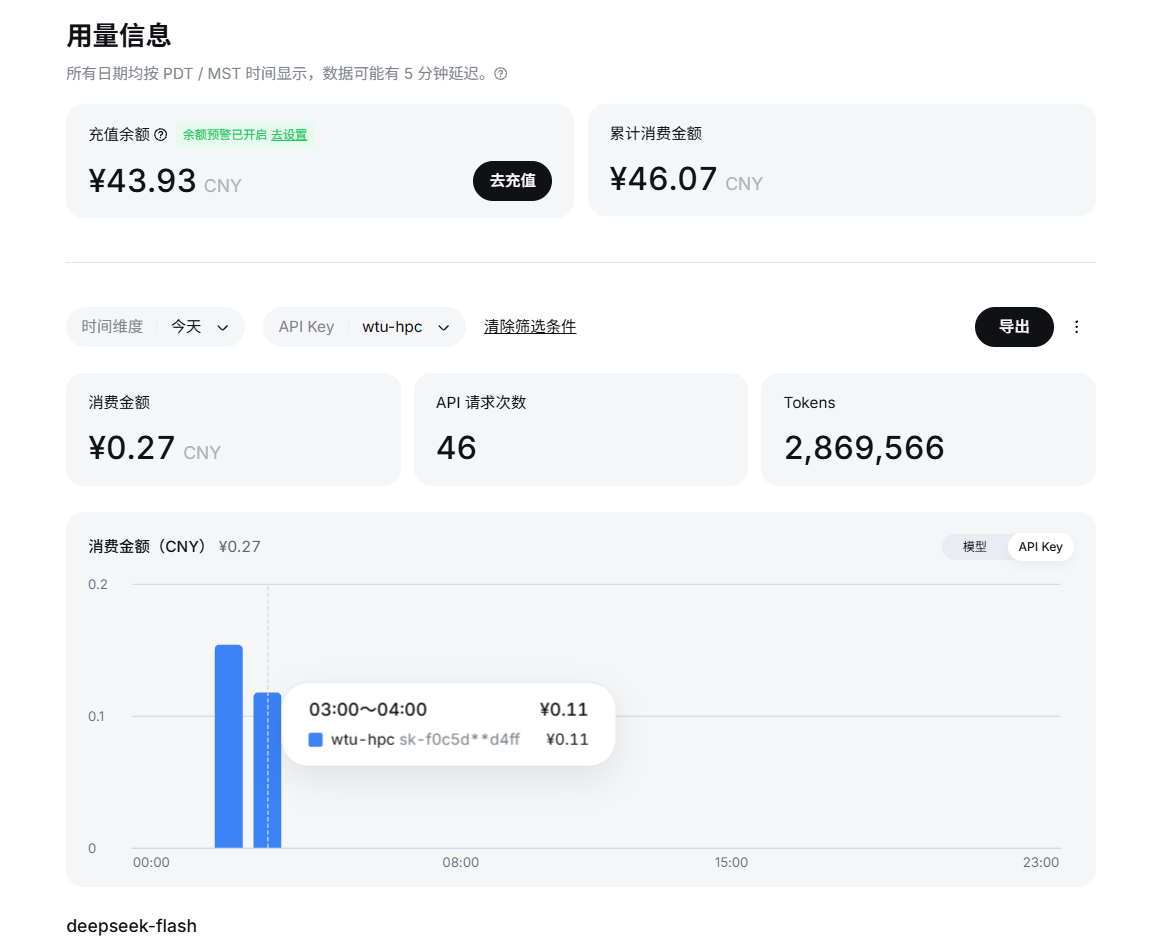Click the 用量信息 page heading
The width and height of the screenshot is (1155, 950).
pyautogui.click(x=119, y=35)
